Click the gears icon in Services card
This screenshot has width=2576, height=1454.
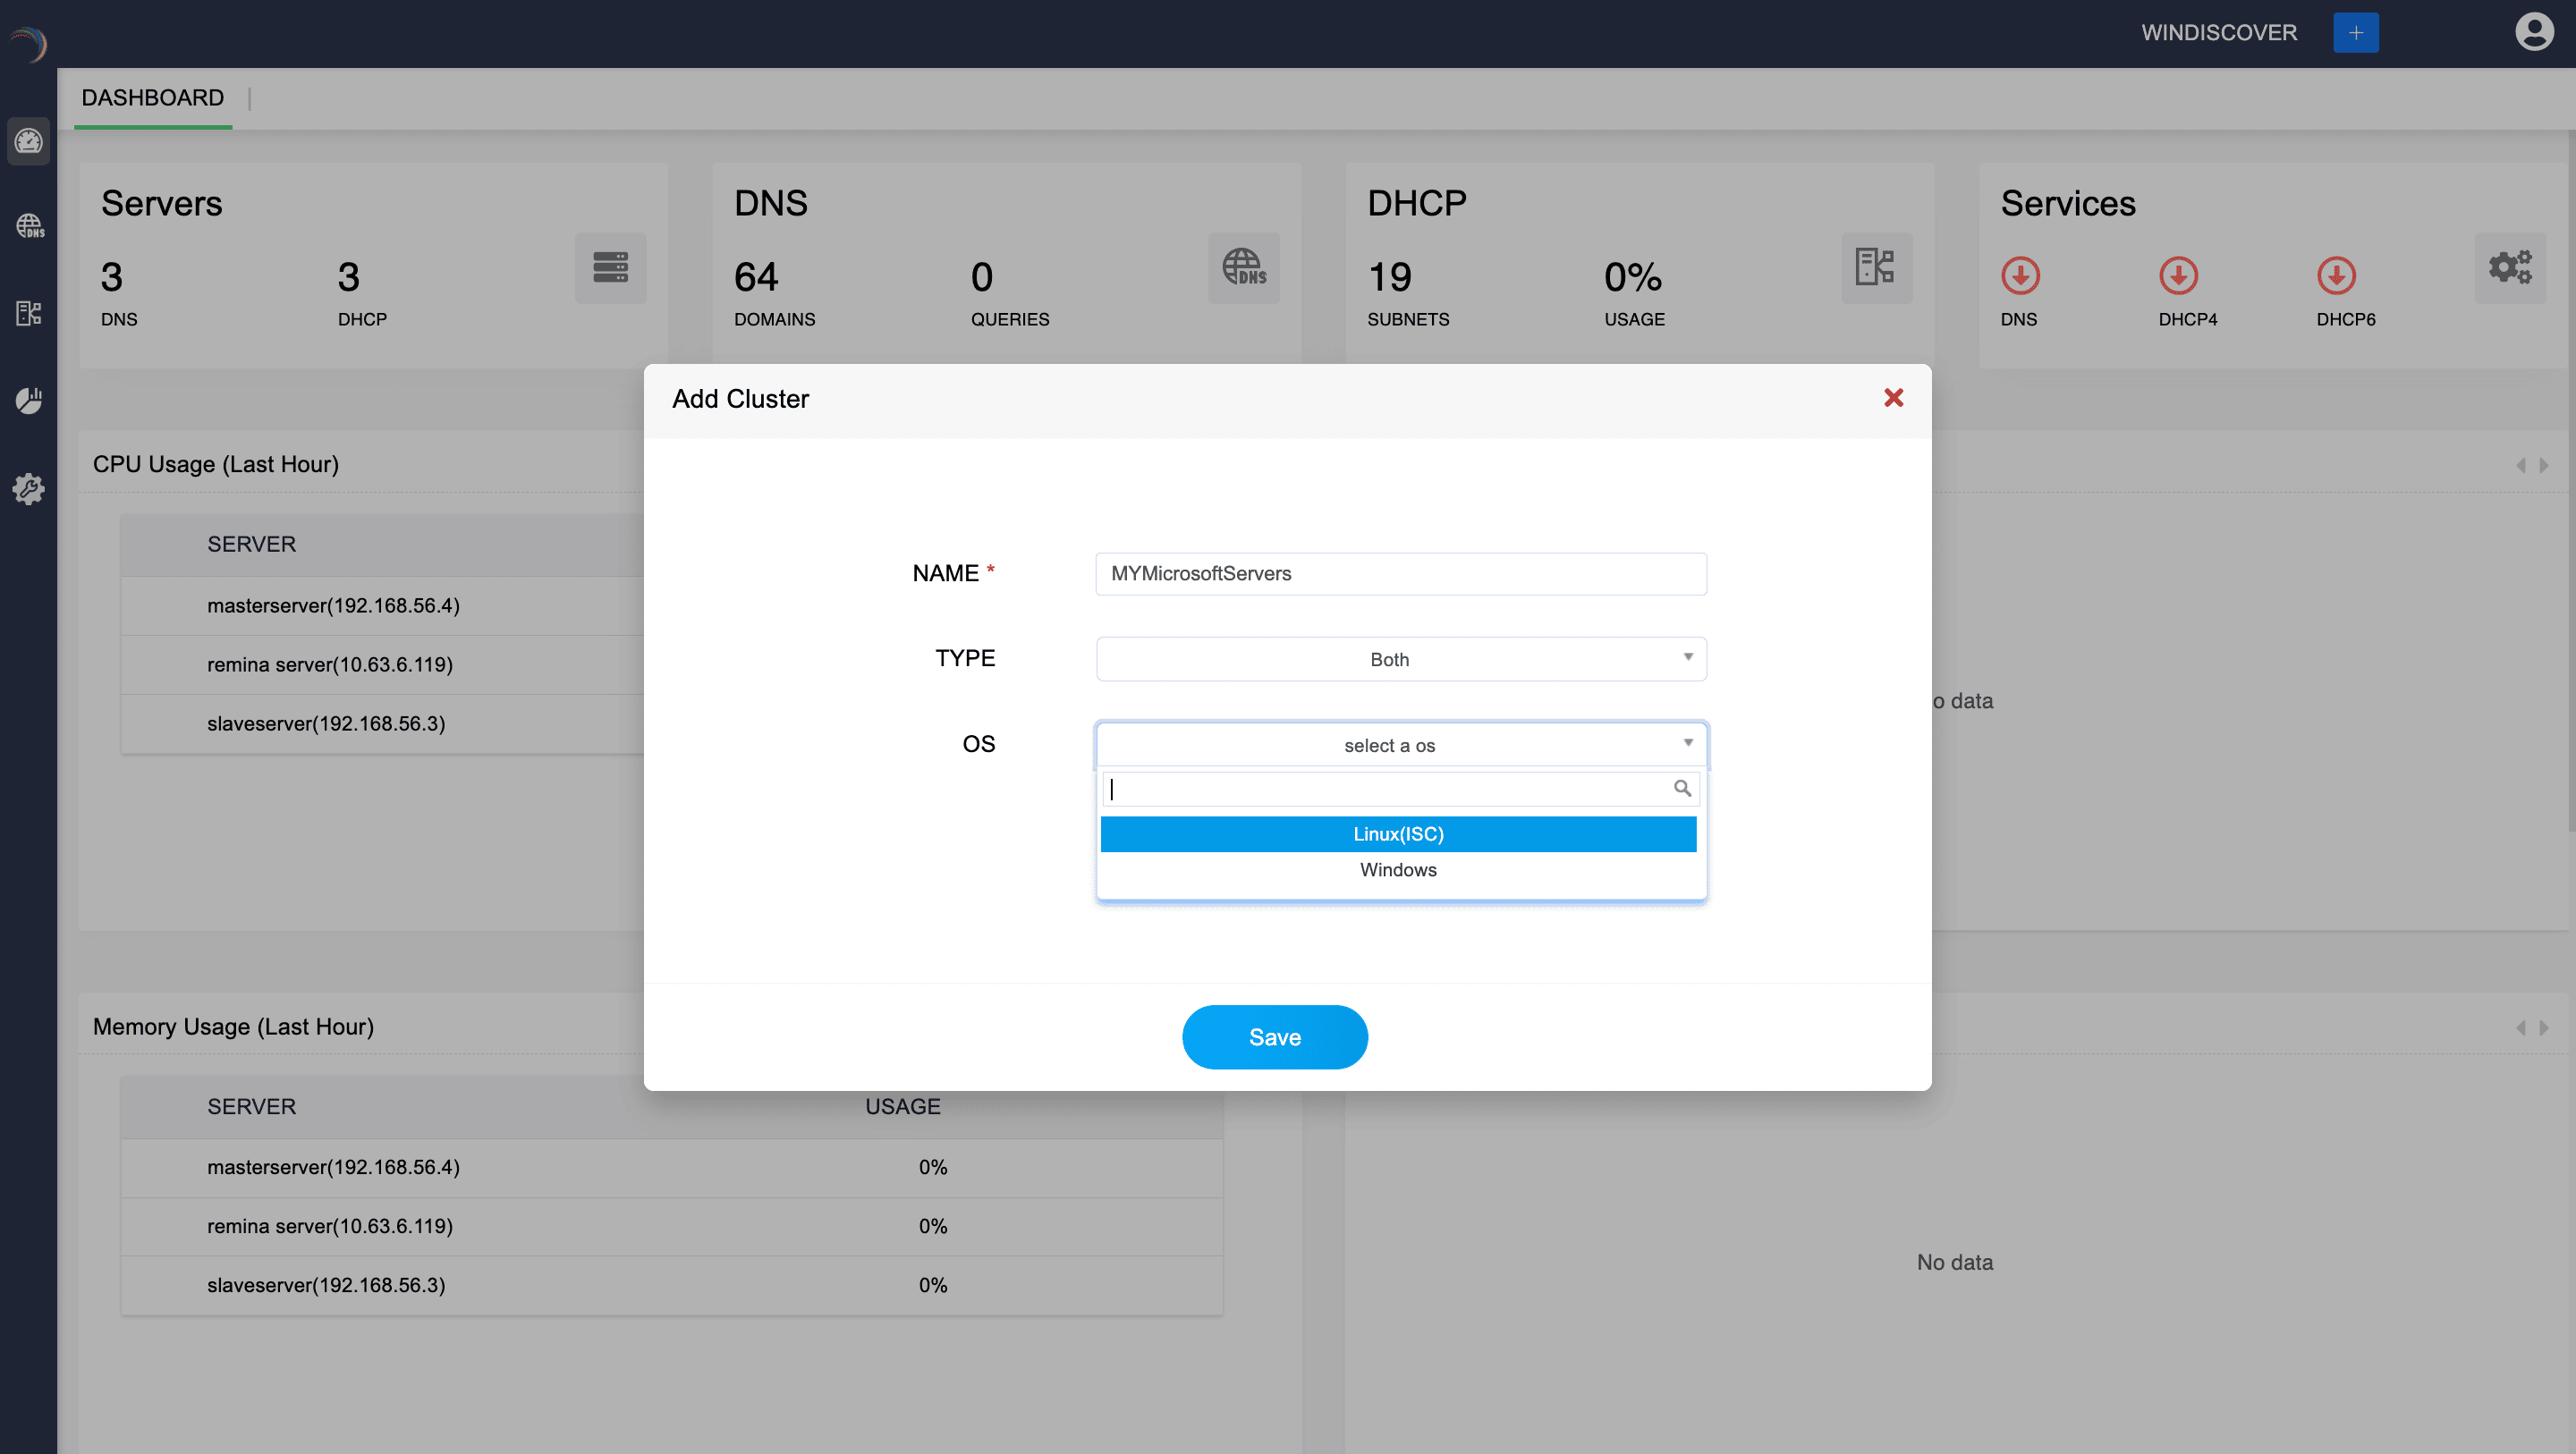pos(2510,267)
